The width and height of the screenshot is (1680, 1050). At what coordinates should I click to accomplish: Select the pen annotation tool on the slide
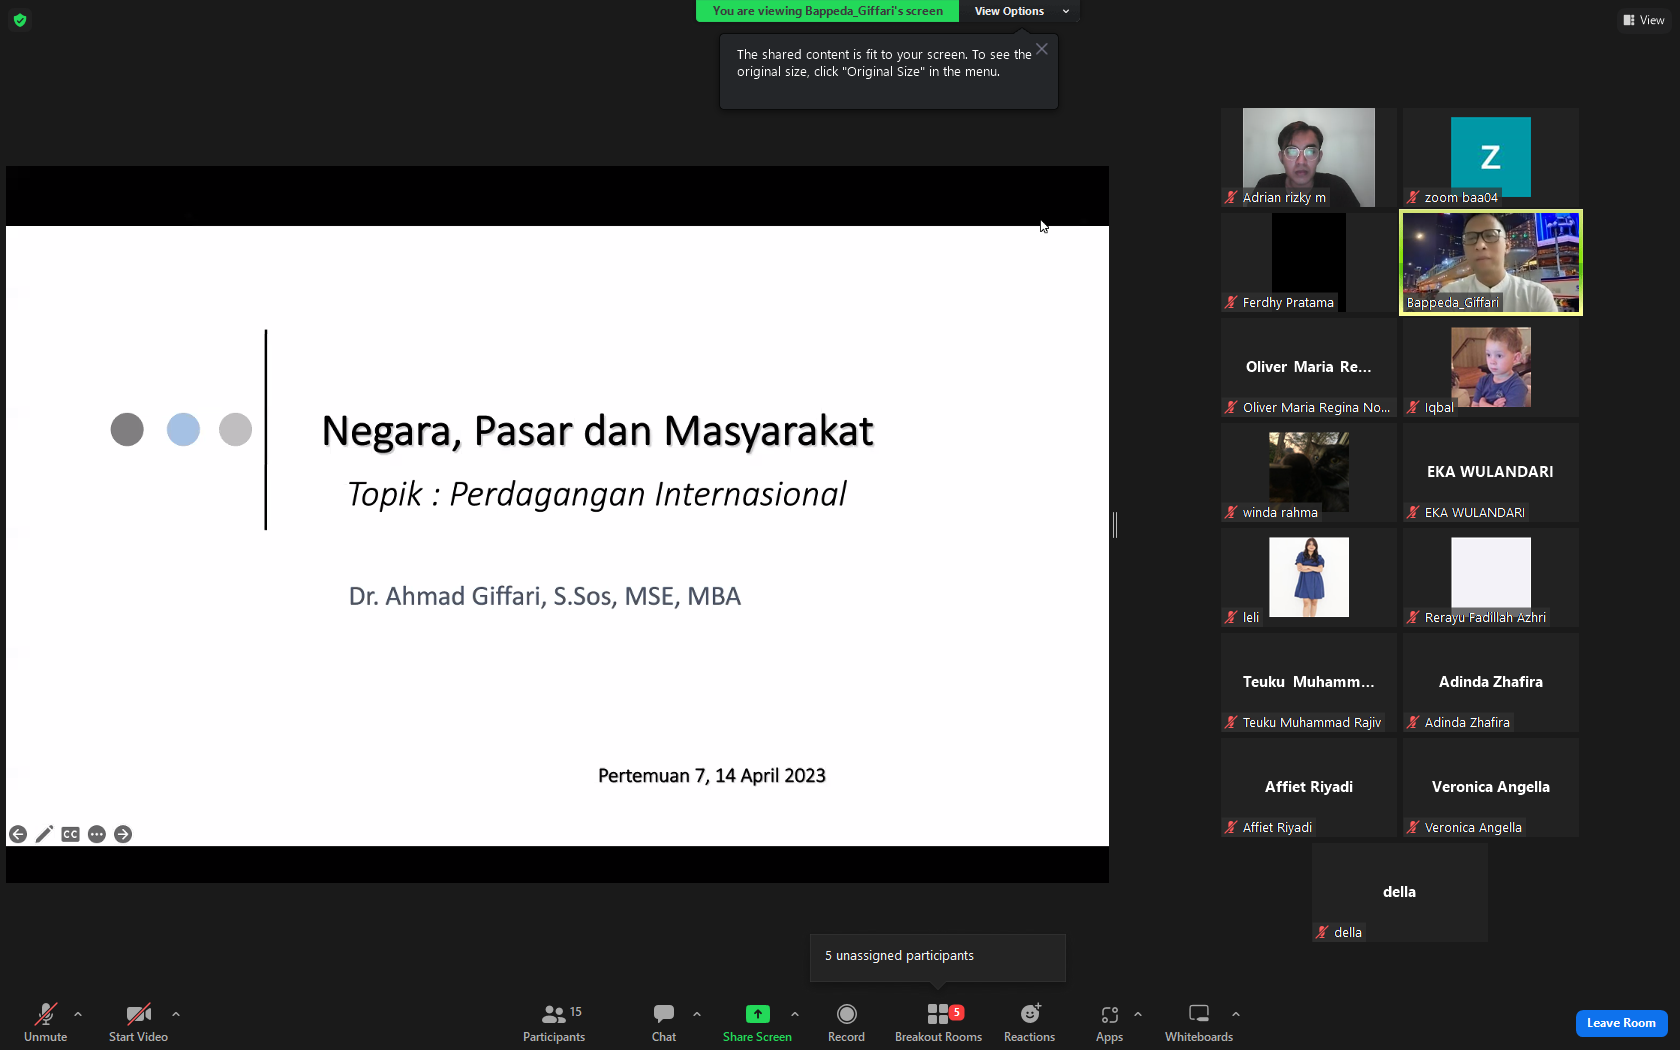(44, 834)
